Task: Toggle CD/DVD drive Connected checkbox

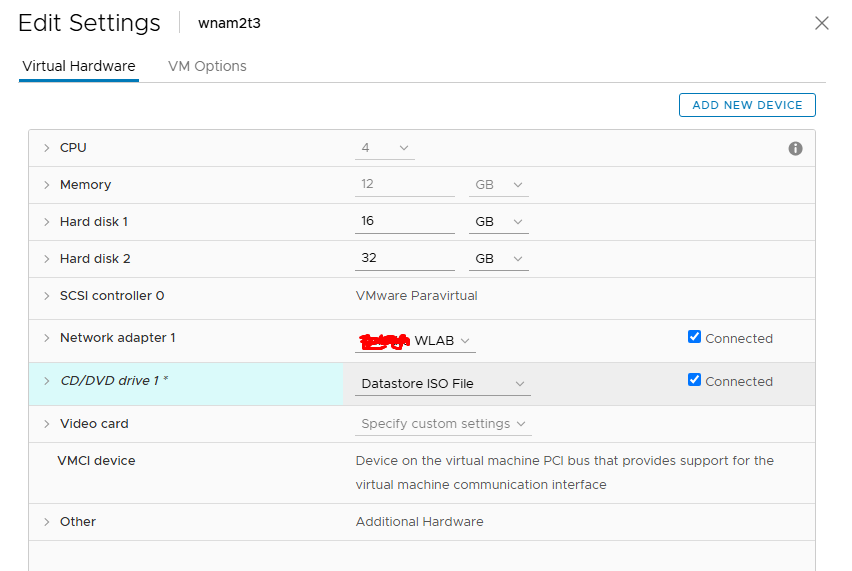Action: click(x=694, y=380)
